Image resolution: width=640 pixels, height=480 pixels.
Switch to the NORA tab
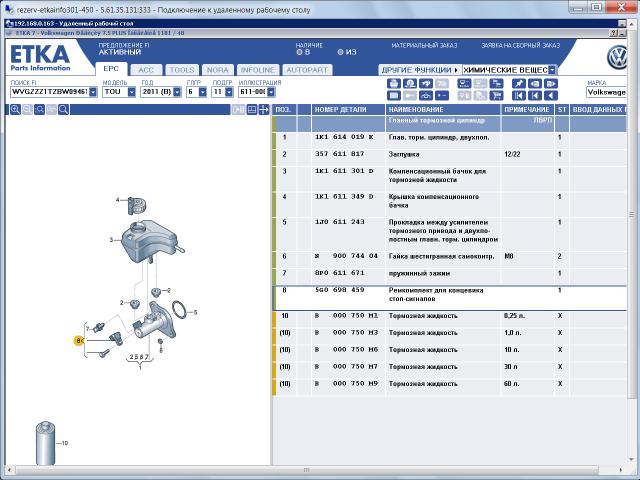click(x=218, y=70)
